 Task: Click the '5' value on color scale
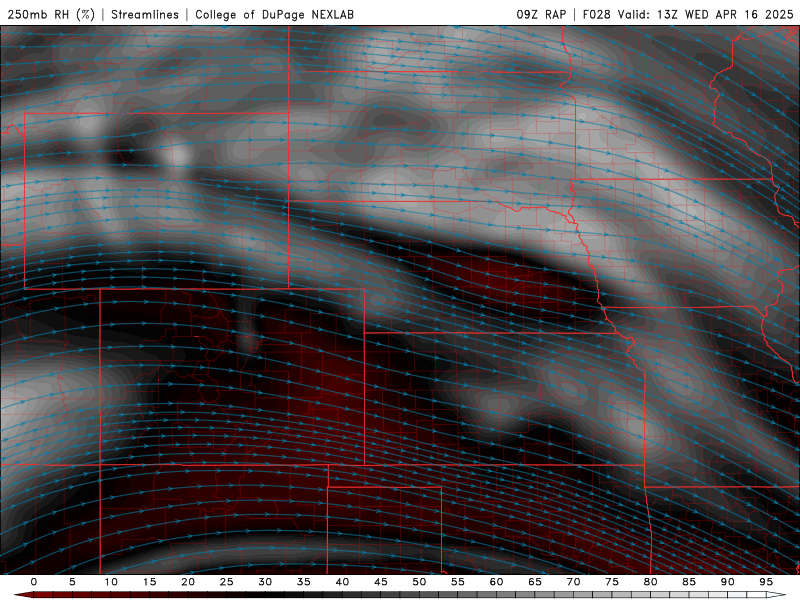click(x=72, y=582)
